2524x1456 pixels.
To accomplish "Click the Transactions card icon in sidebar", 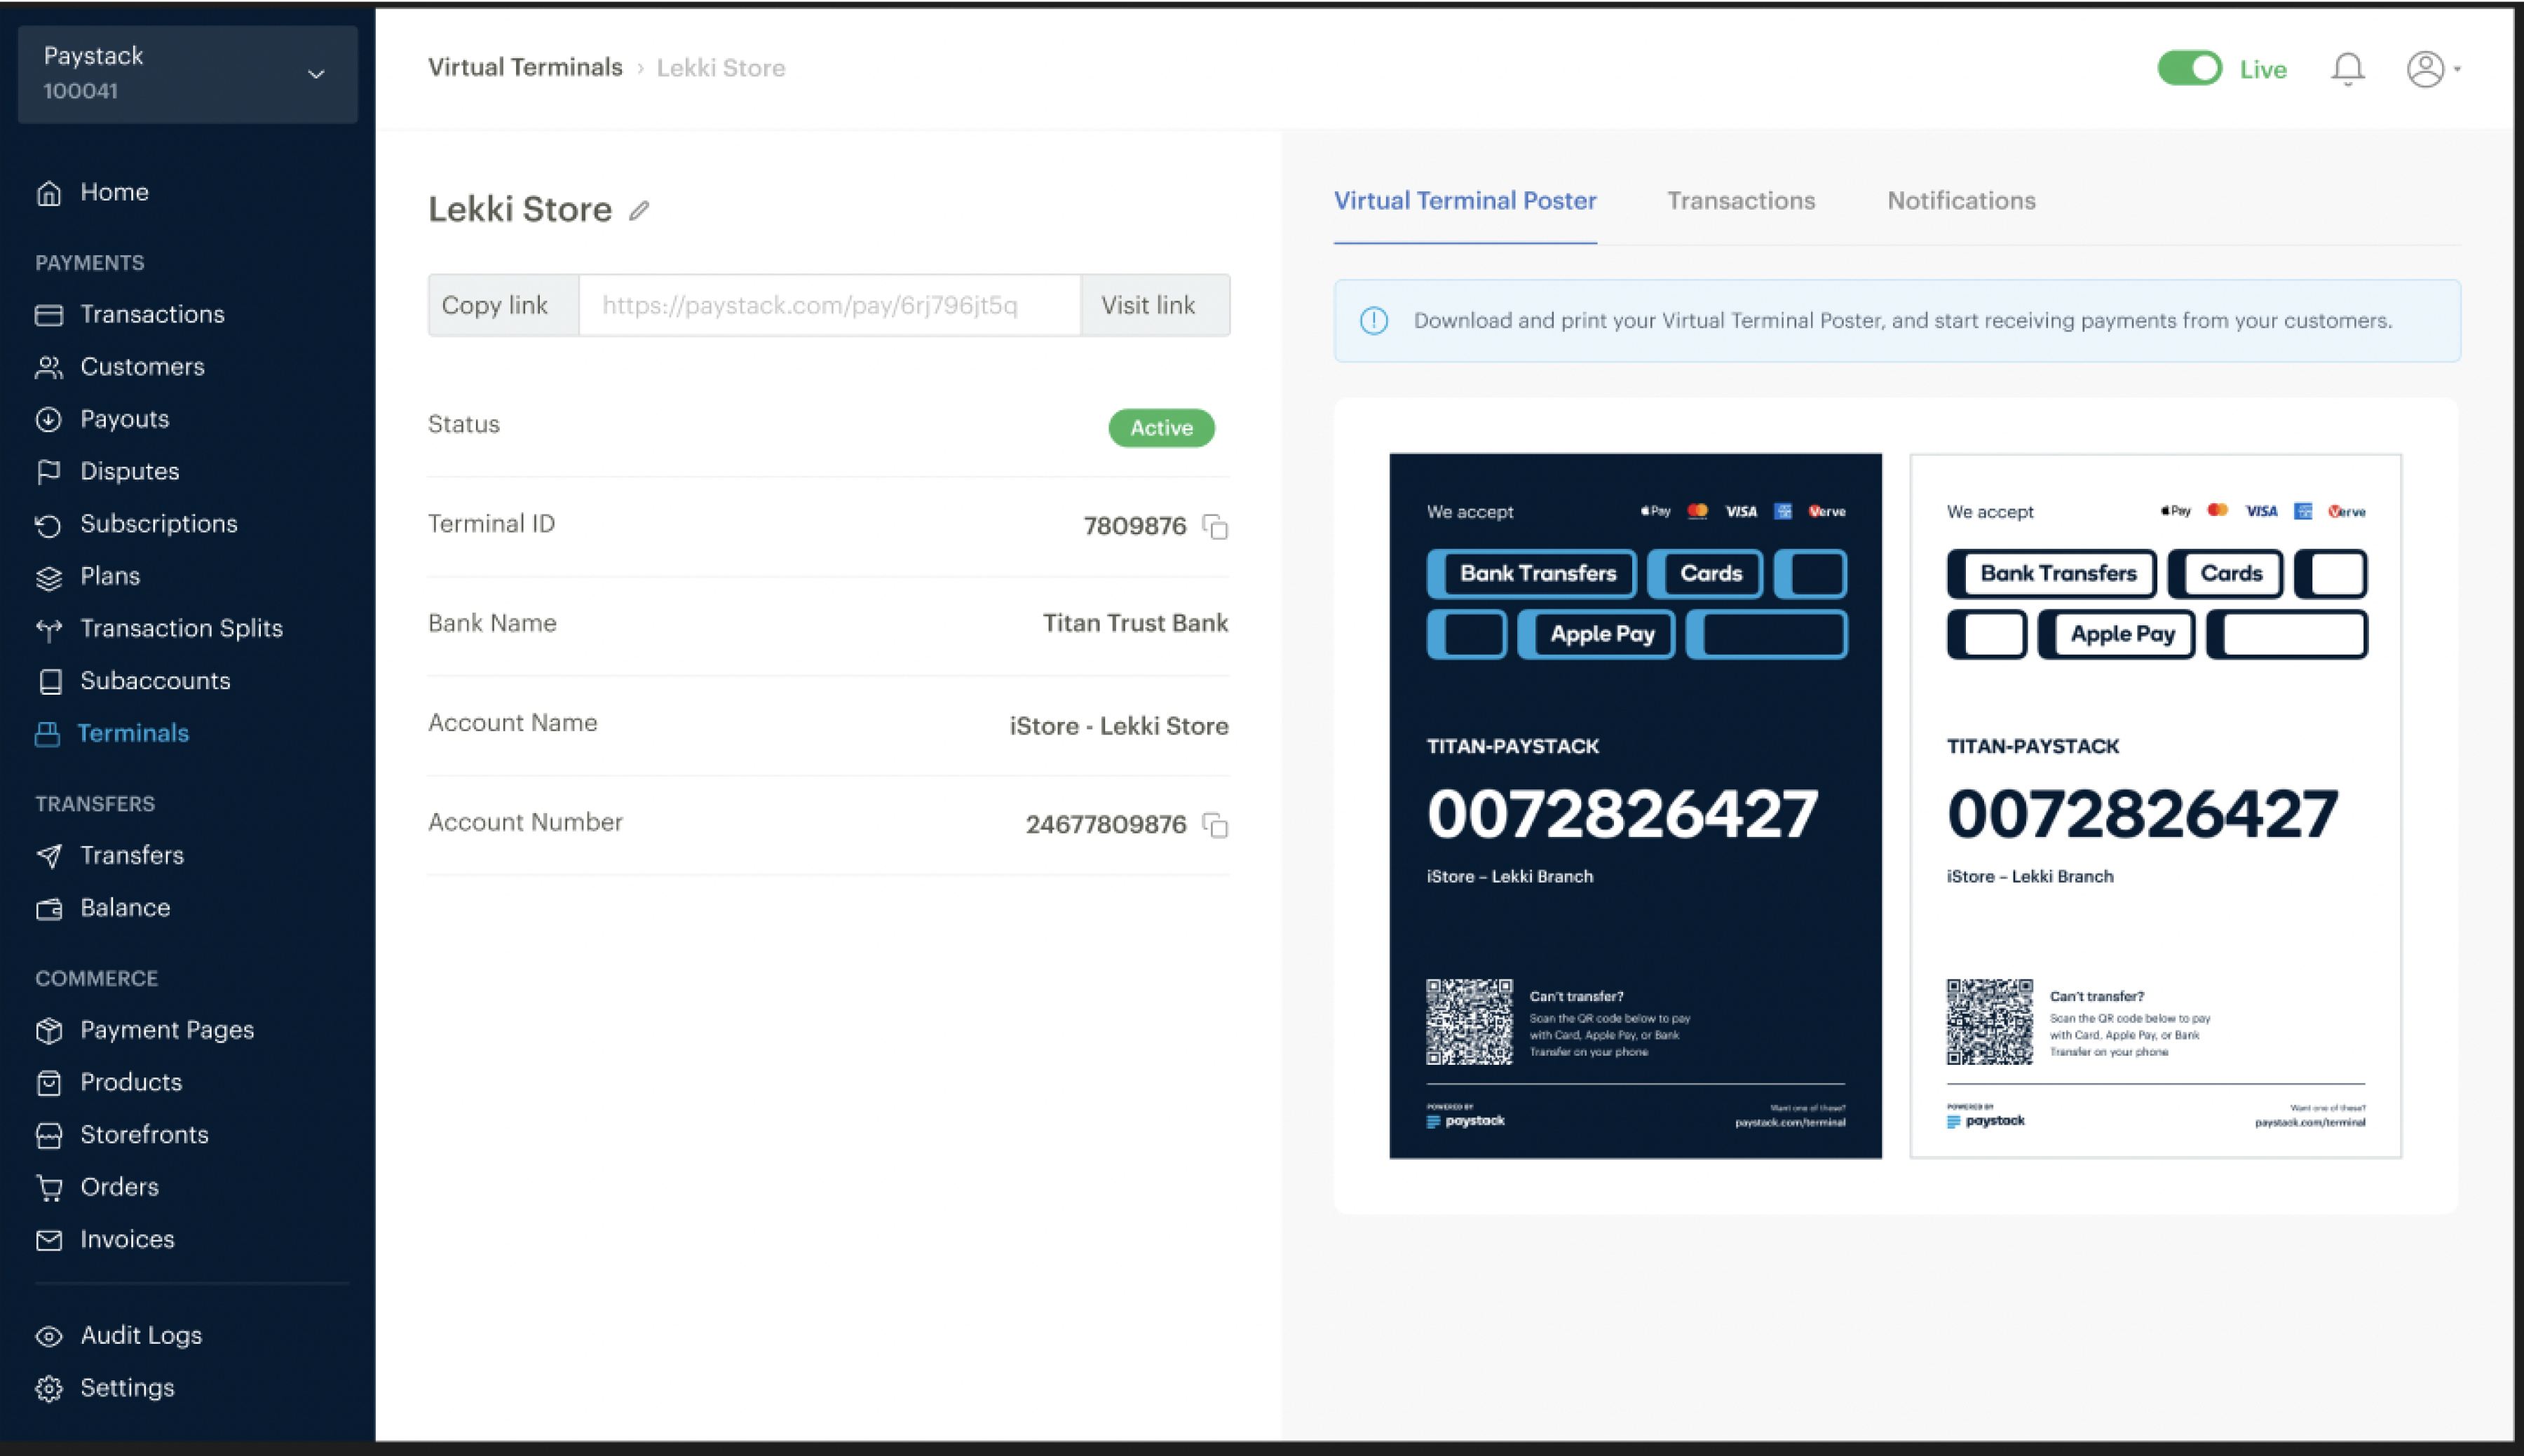I will point(49,315).
